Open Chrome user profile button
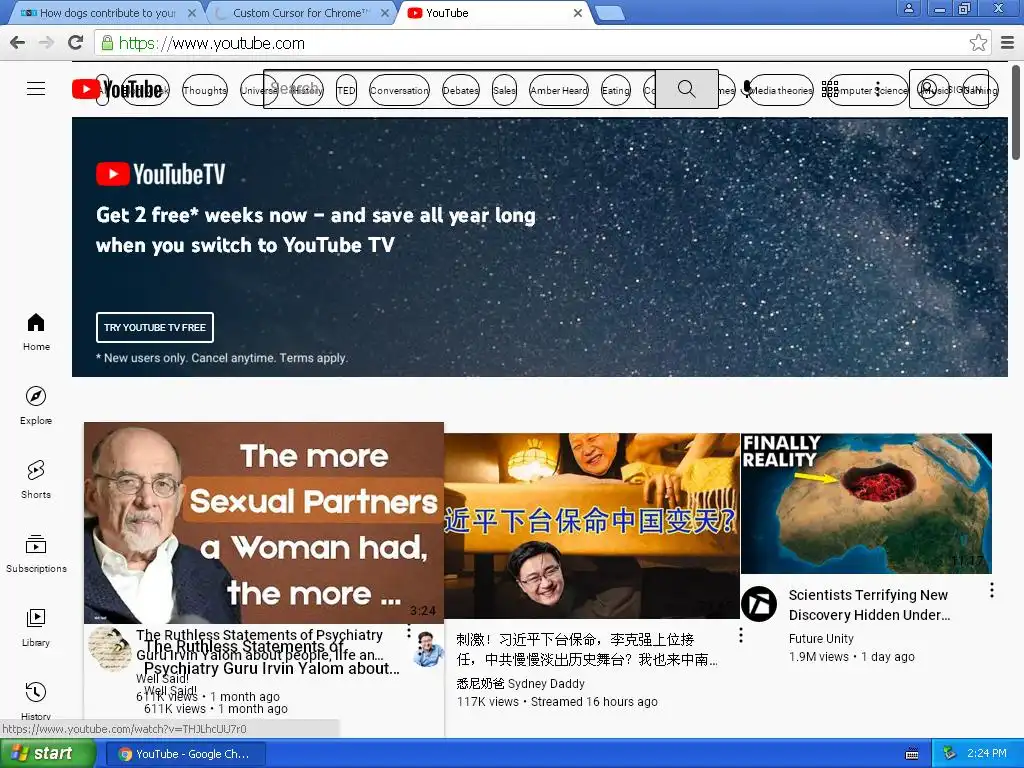The height and width of the screenshot is (768, 1024). (x=908, y=8)
